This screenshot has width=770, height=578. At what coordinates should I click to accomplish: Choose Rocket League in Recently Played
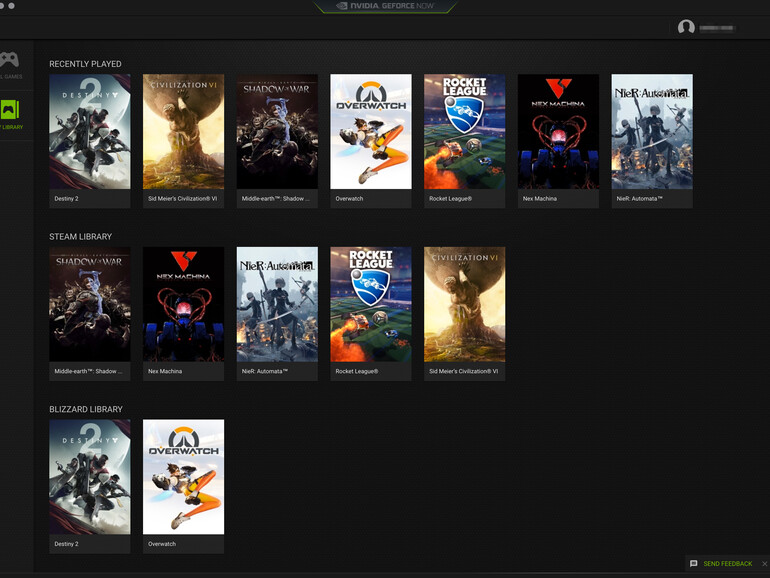tap(464, 131)
